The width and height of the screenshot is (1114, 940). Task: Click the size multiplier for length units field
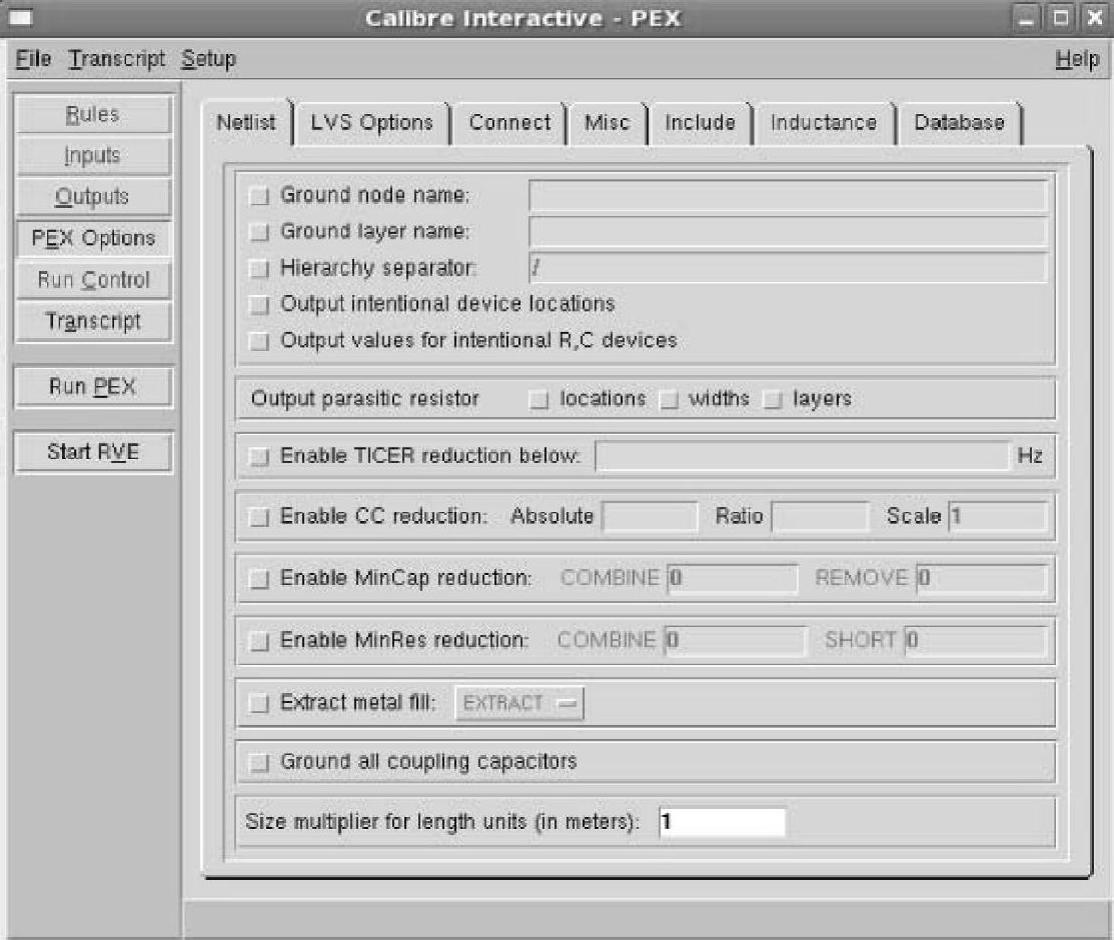[723, 823]
